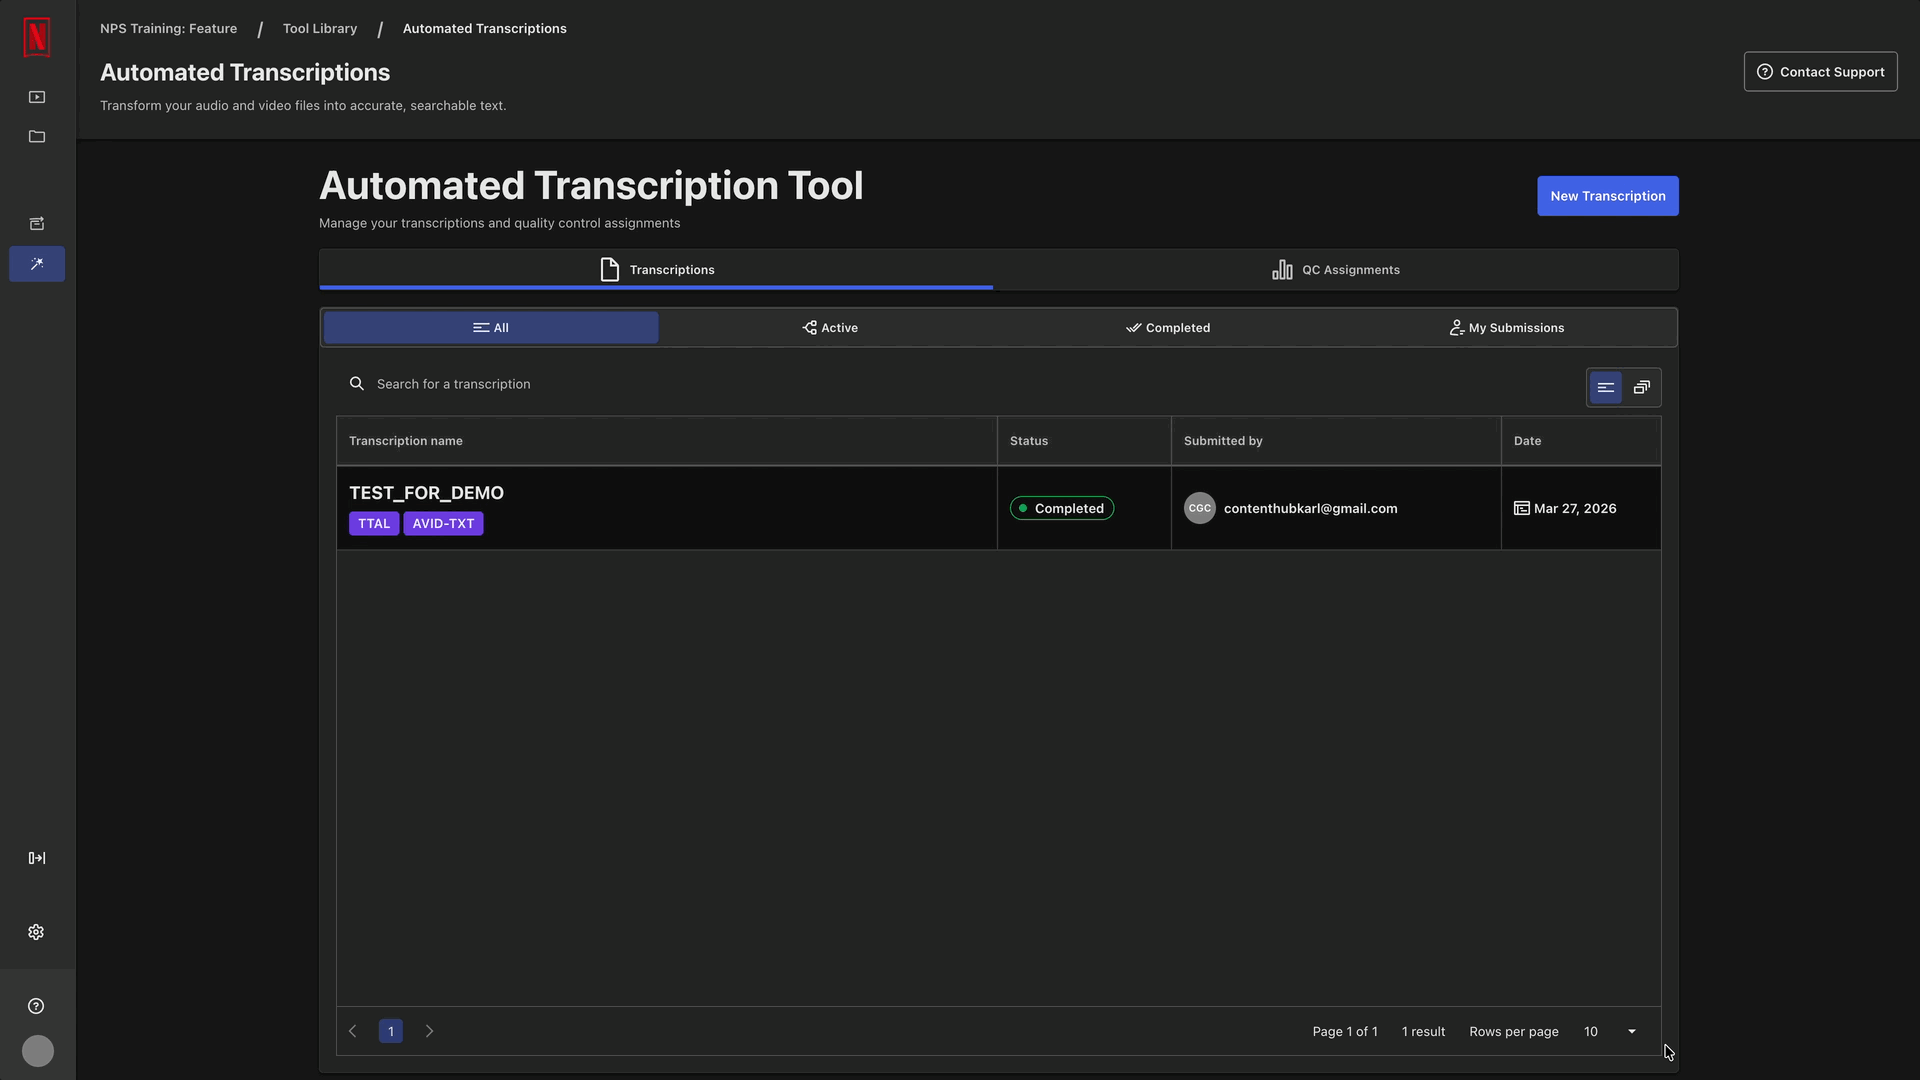Enable list view for transcriptions

coord(1605,387)
